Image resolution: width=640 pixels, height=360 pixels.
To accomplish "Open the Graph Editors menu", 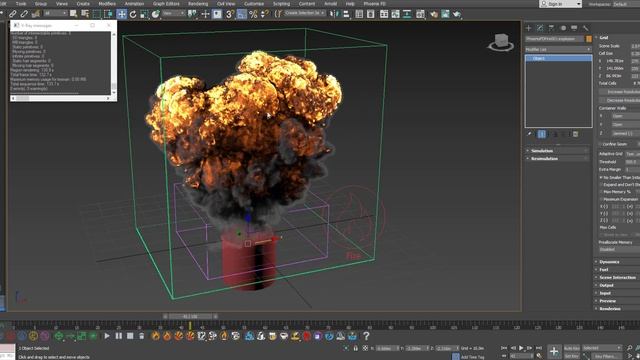I will click(166, 4).
